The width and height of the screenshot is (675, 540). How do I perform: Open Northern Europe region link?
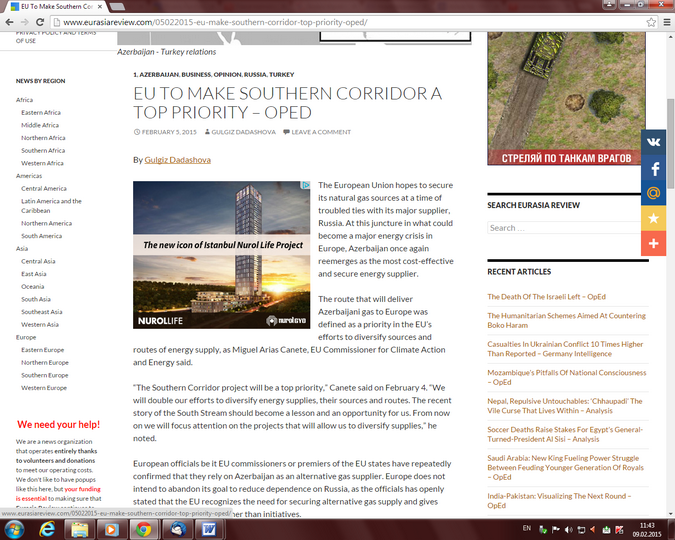point(45,363)
